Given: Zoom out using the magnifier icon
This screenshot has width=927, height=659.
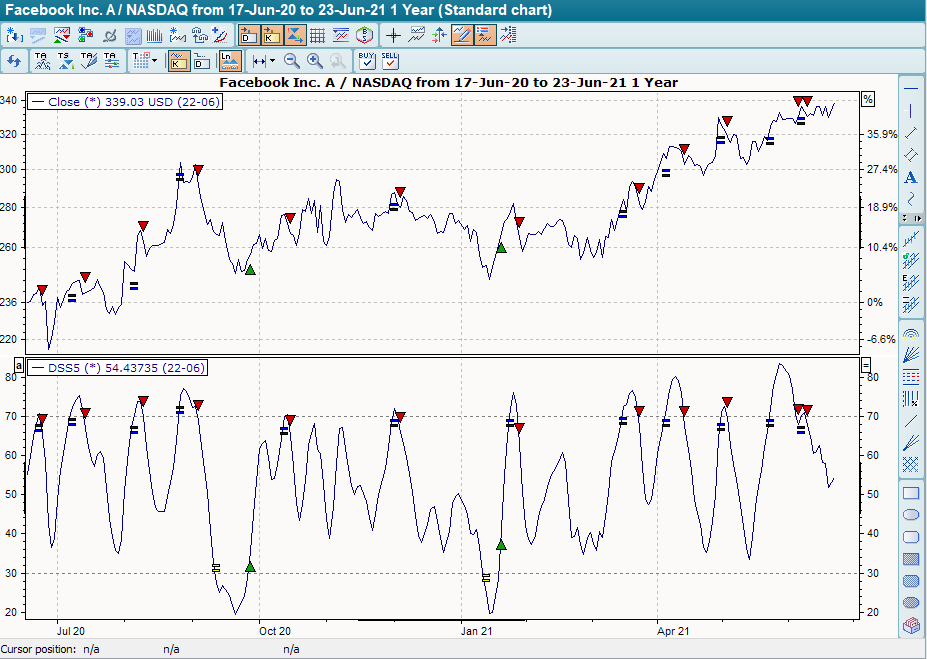Looking at the screenshot, I should click(x=290, y=60).
